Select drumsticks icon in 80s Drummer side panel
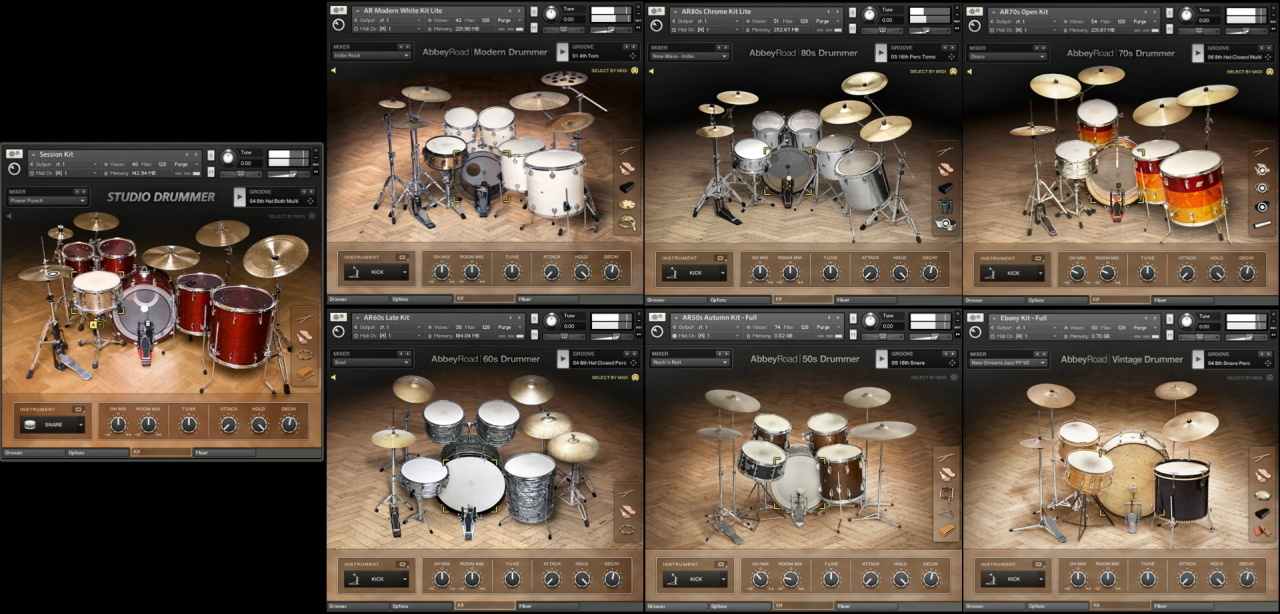The height and width of the screenshot is (614, 1280). pos(945,151)
